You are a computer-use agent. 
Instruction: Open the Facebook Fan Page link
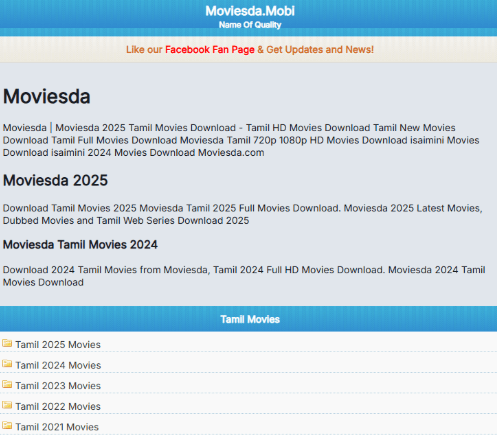click(x=210, y=50)
